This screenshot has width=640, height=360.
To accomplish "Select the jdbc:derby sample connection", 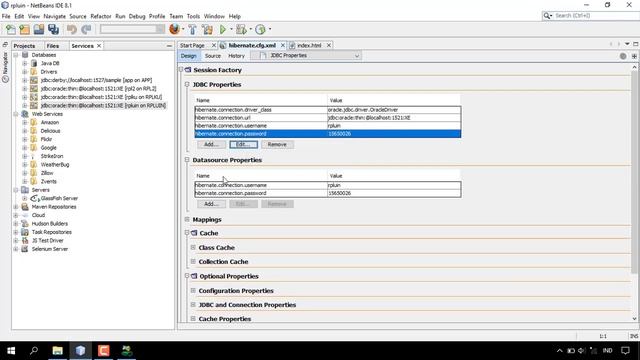I will (96, 80).
